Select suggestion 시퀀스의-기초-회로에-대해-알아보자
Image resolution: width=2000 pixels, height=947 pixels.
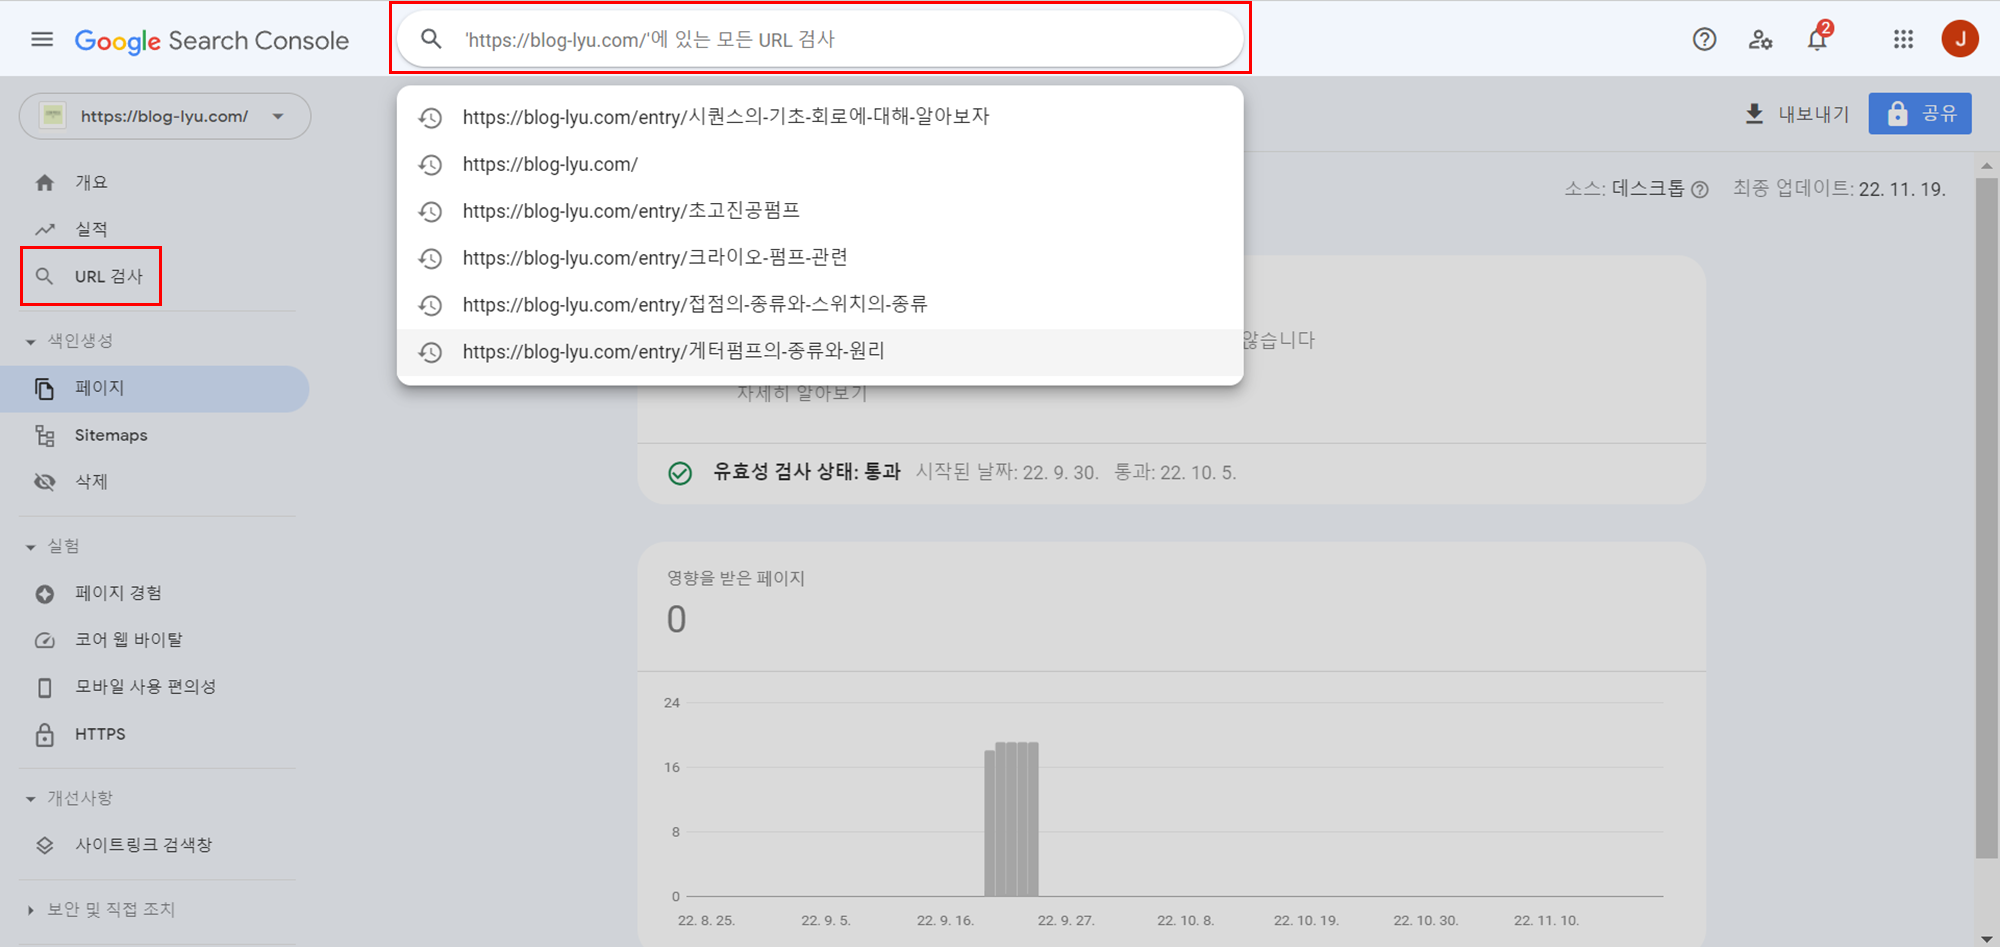pos(820,117)
